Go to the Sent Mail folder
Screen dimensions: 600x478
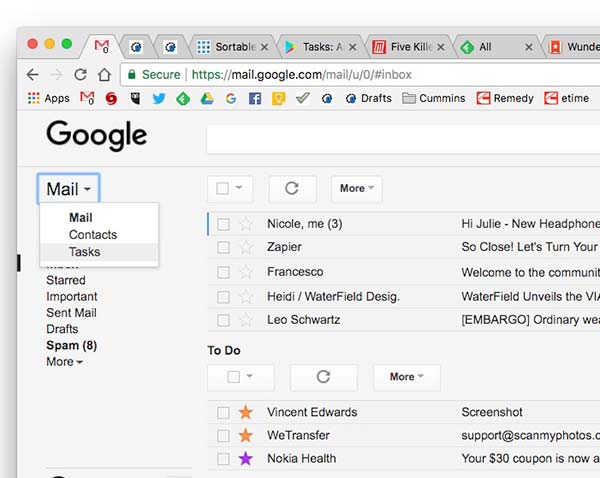71,313
